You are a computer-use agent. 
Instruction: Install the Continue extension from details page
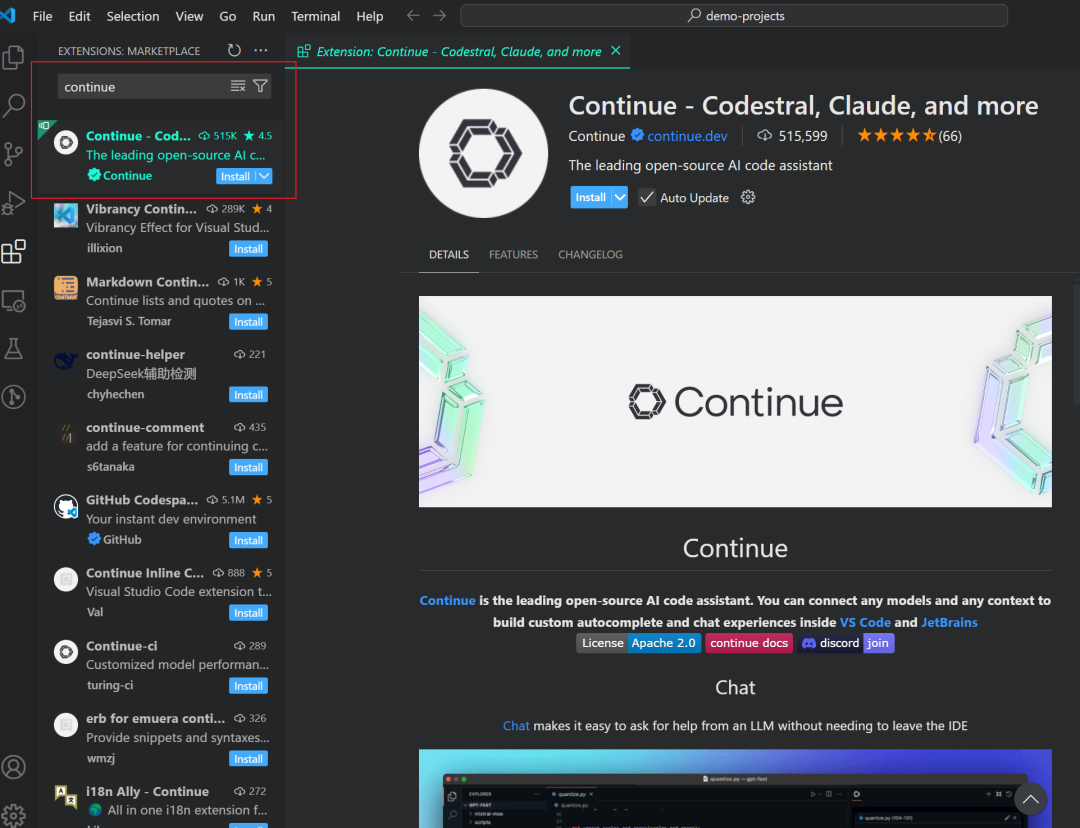pyautogui.click(x=591, y=197)
